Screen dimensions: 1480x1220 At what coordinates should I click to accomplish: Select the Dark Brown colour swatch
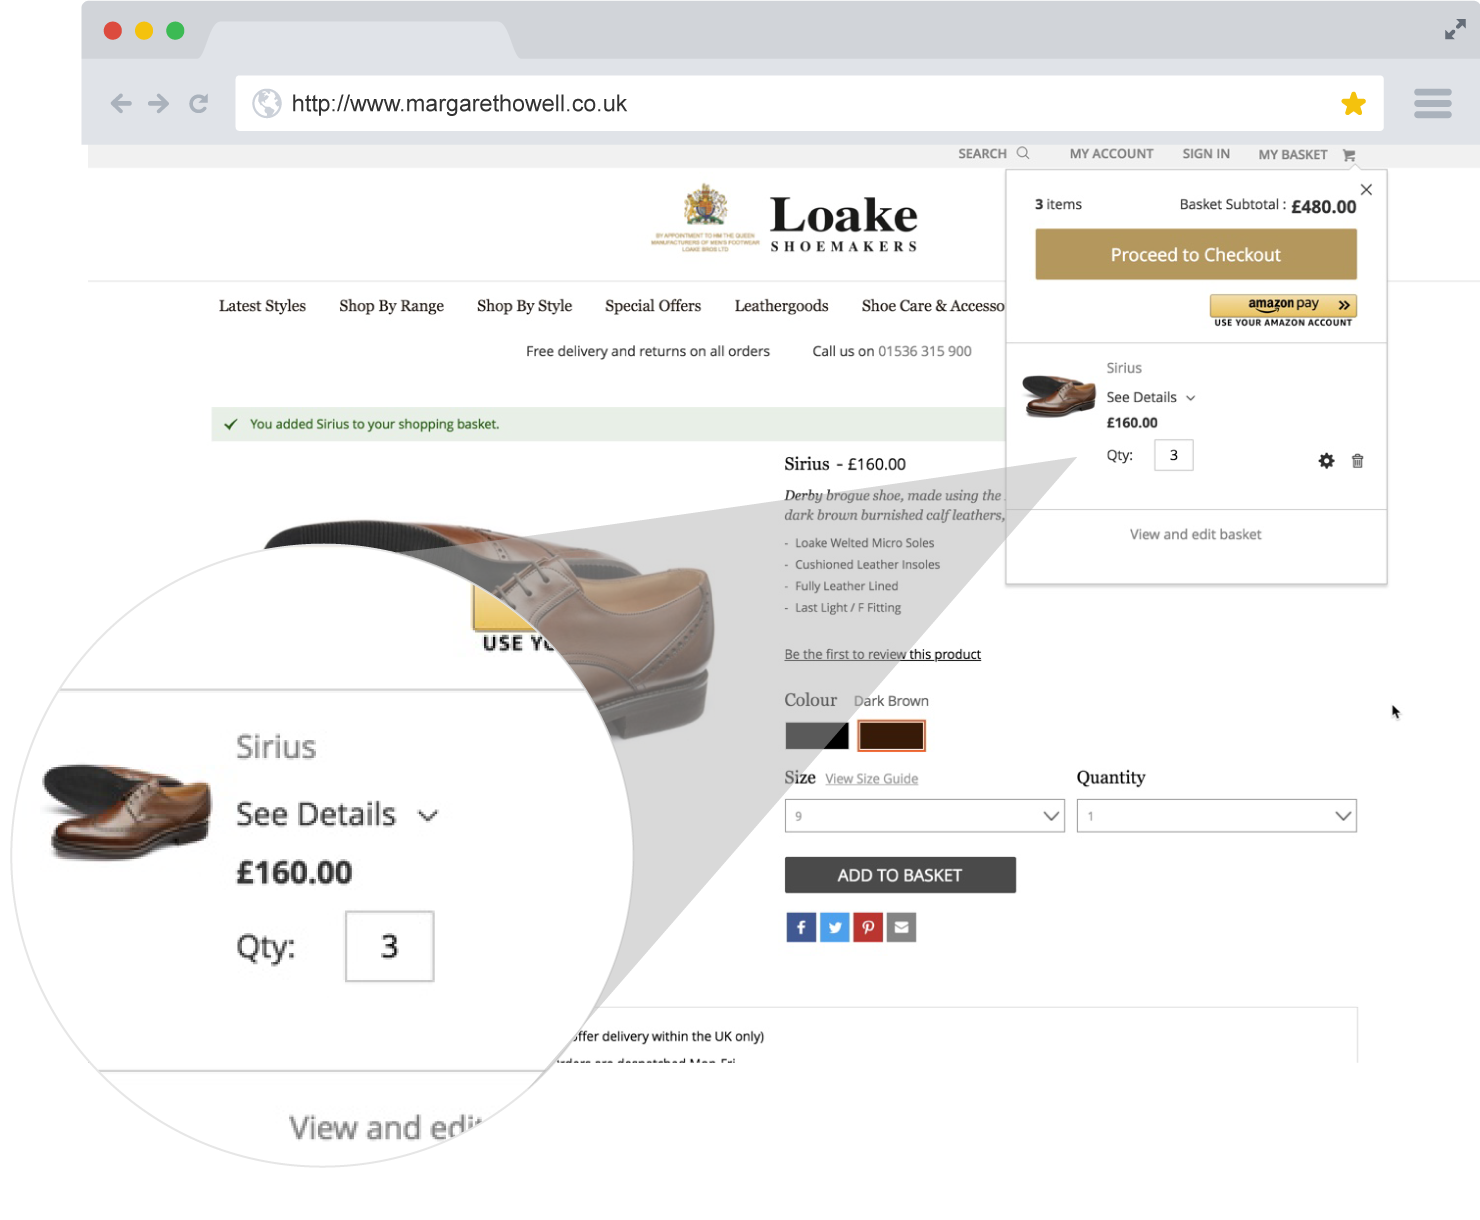coord(891,736)
